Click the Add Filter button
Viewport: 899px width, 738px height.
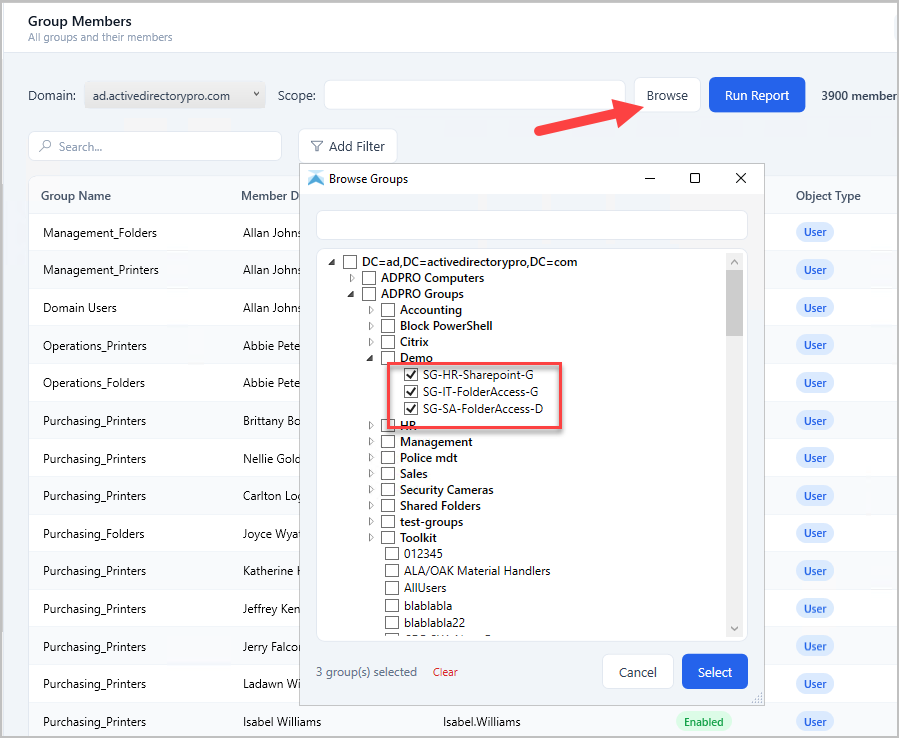click(347, 146)
